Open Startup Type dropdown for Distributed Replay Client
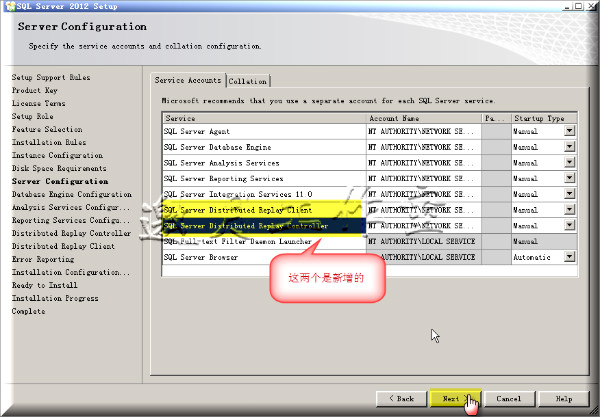 (569, 209)
